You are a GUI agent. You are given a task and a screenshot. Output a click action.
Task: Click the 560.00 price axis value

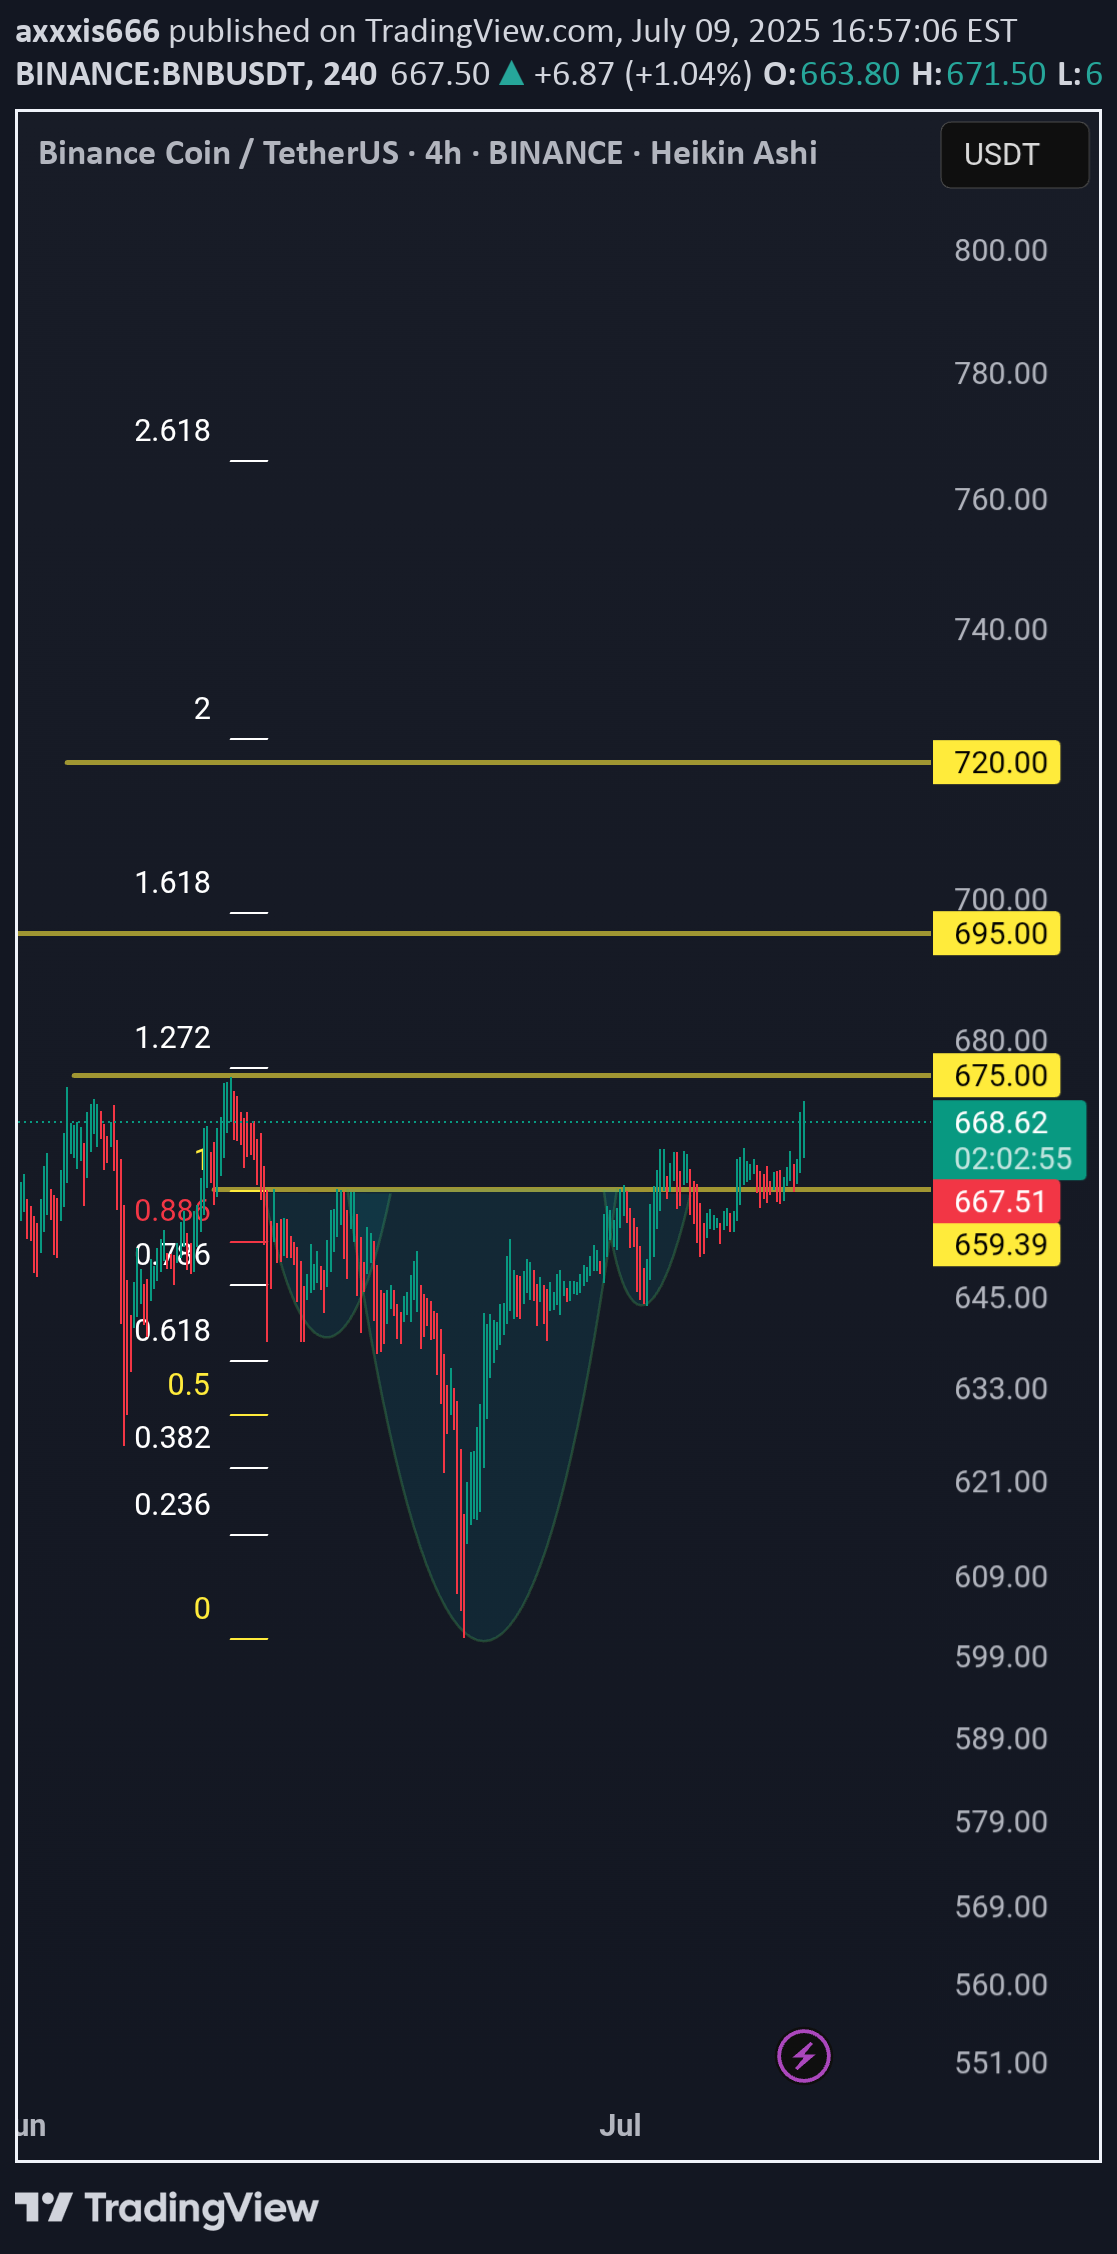(x=1001, y=1984)
